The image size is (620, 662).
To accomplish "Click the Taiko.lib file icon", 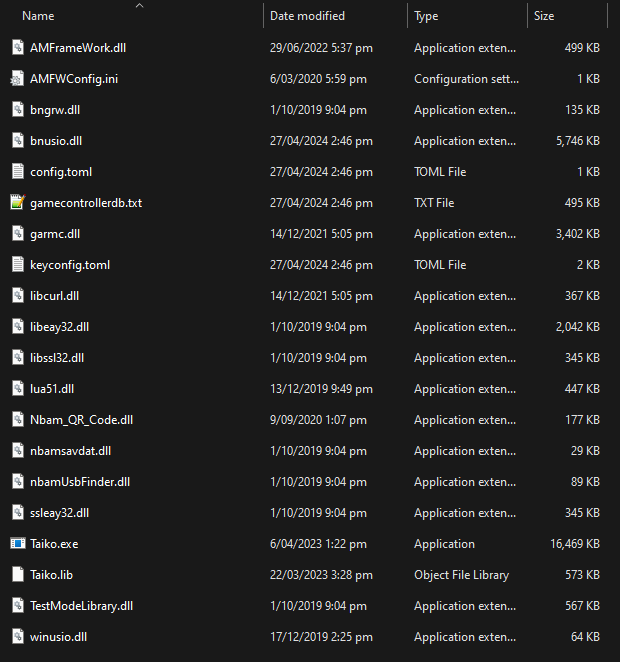I will (17, 575).
